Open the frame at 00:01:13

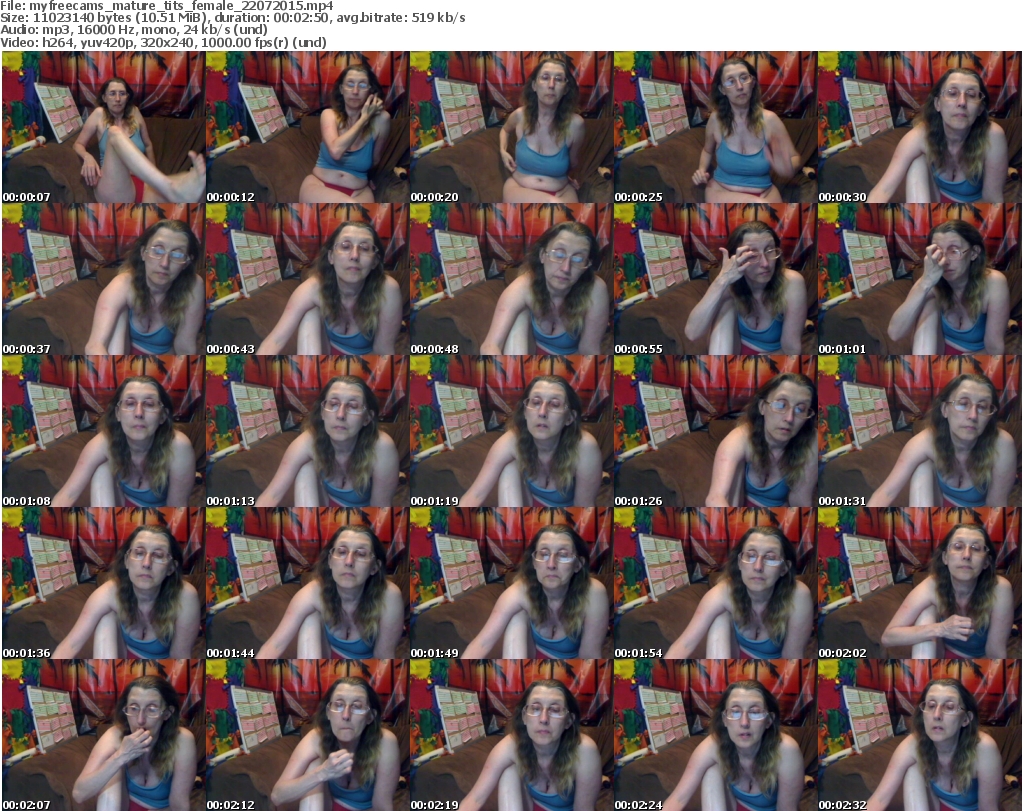[307, 432]
